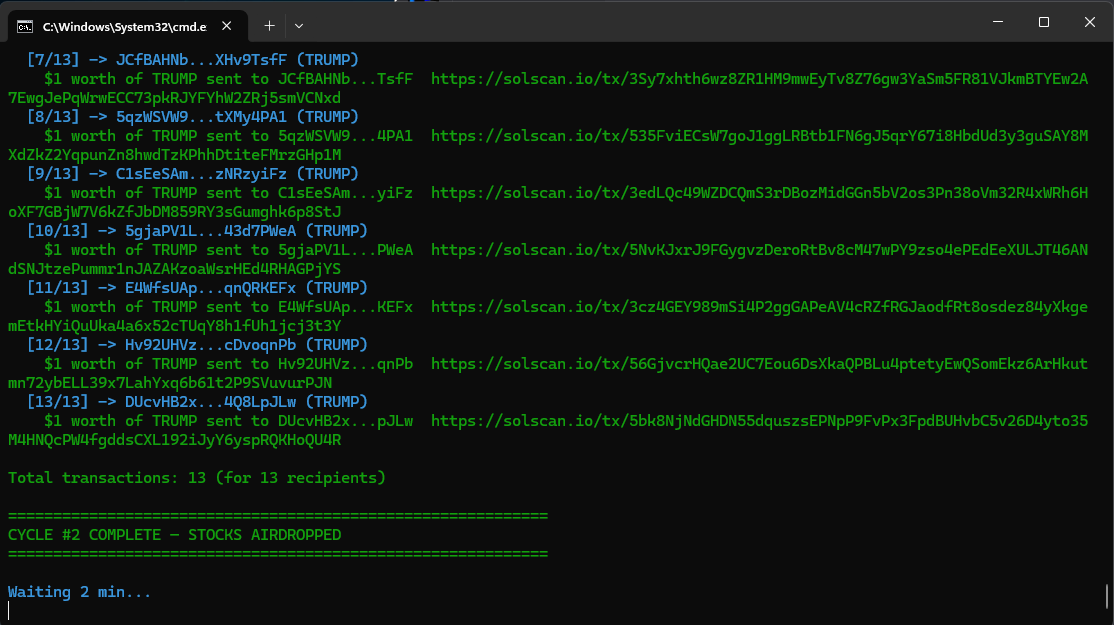
Task: Close the terminal window
Action: click(1090, 22)
